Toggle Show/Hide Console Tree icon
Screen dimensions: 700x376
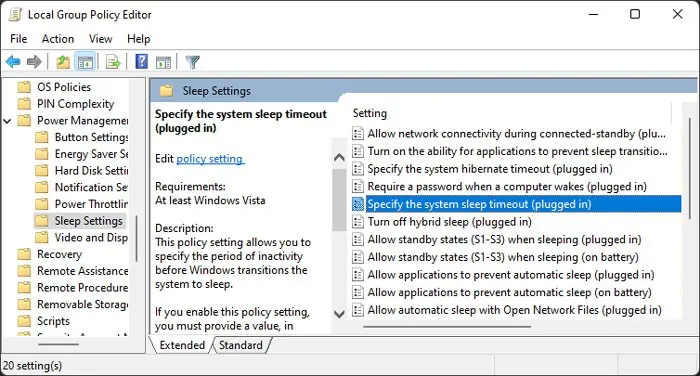pos(85,62)
